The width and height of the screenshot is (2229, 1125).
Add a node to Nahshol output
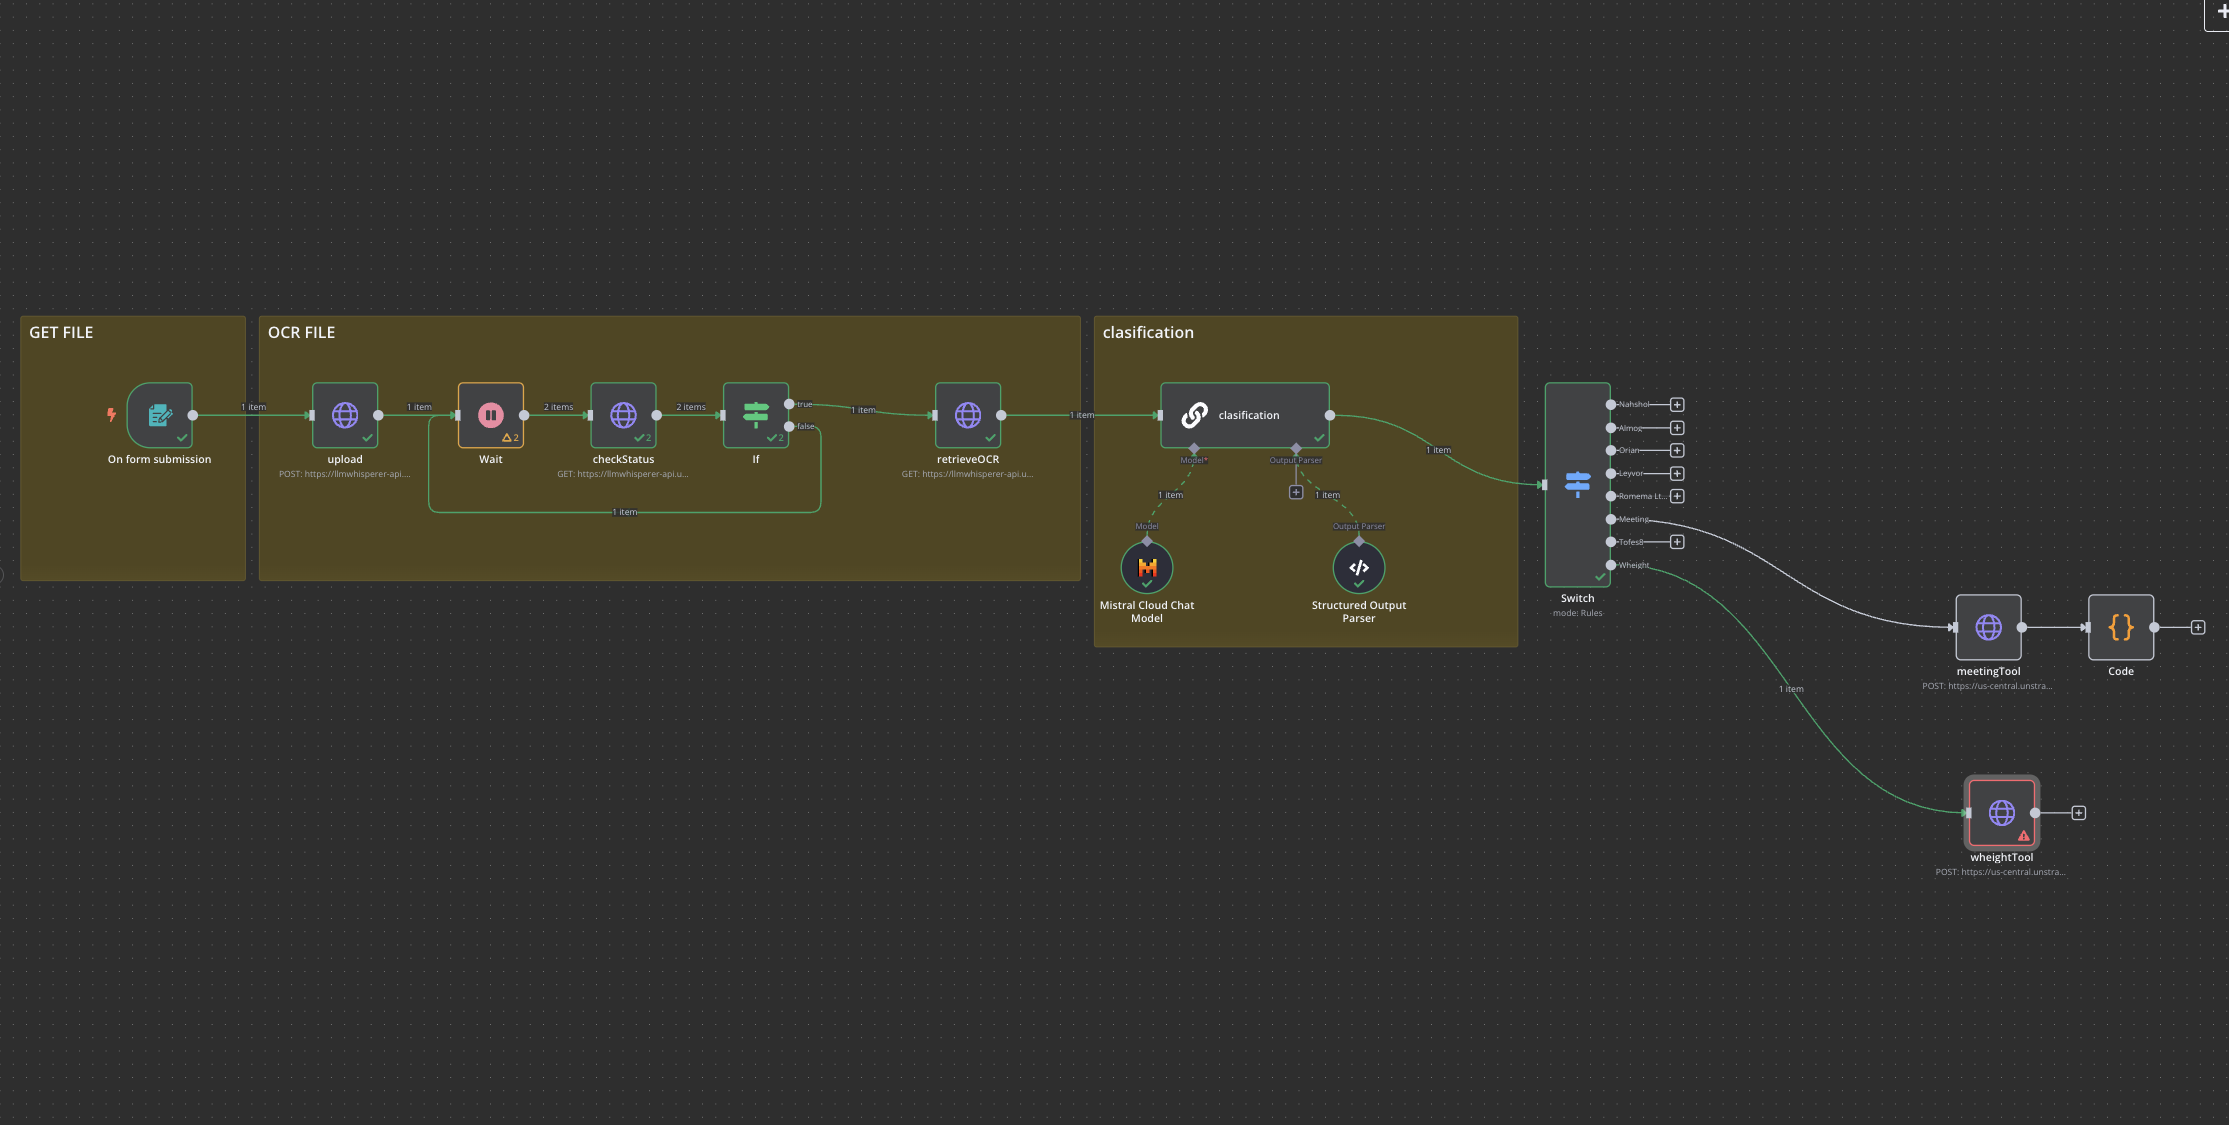click(x=1677, y=405)
